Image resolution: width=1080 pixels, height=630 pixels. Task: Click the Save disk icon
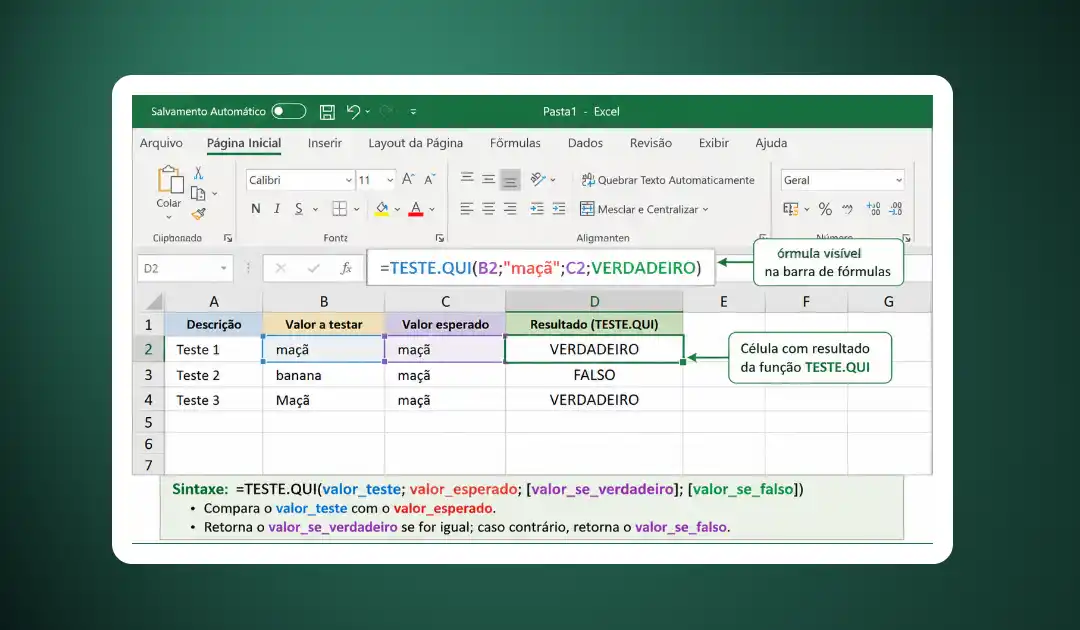(x=327, y=112)
